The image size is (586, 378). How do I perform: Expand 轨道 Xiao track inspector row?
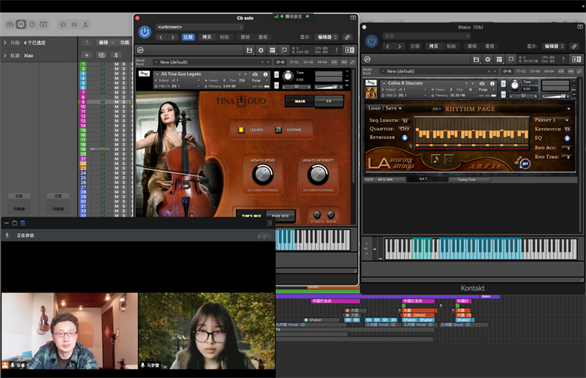(x=5, y=55)
